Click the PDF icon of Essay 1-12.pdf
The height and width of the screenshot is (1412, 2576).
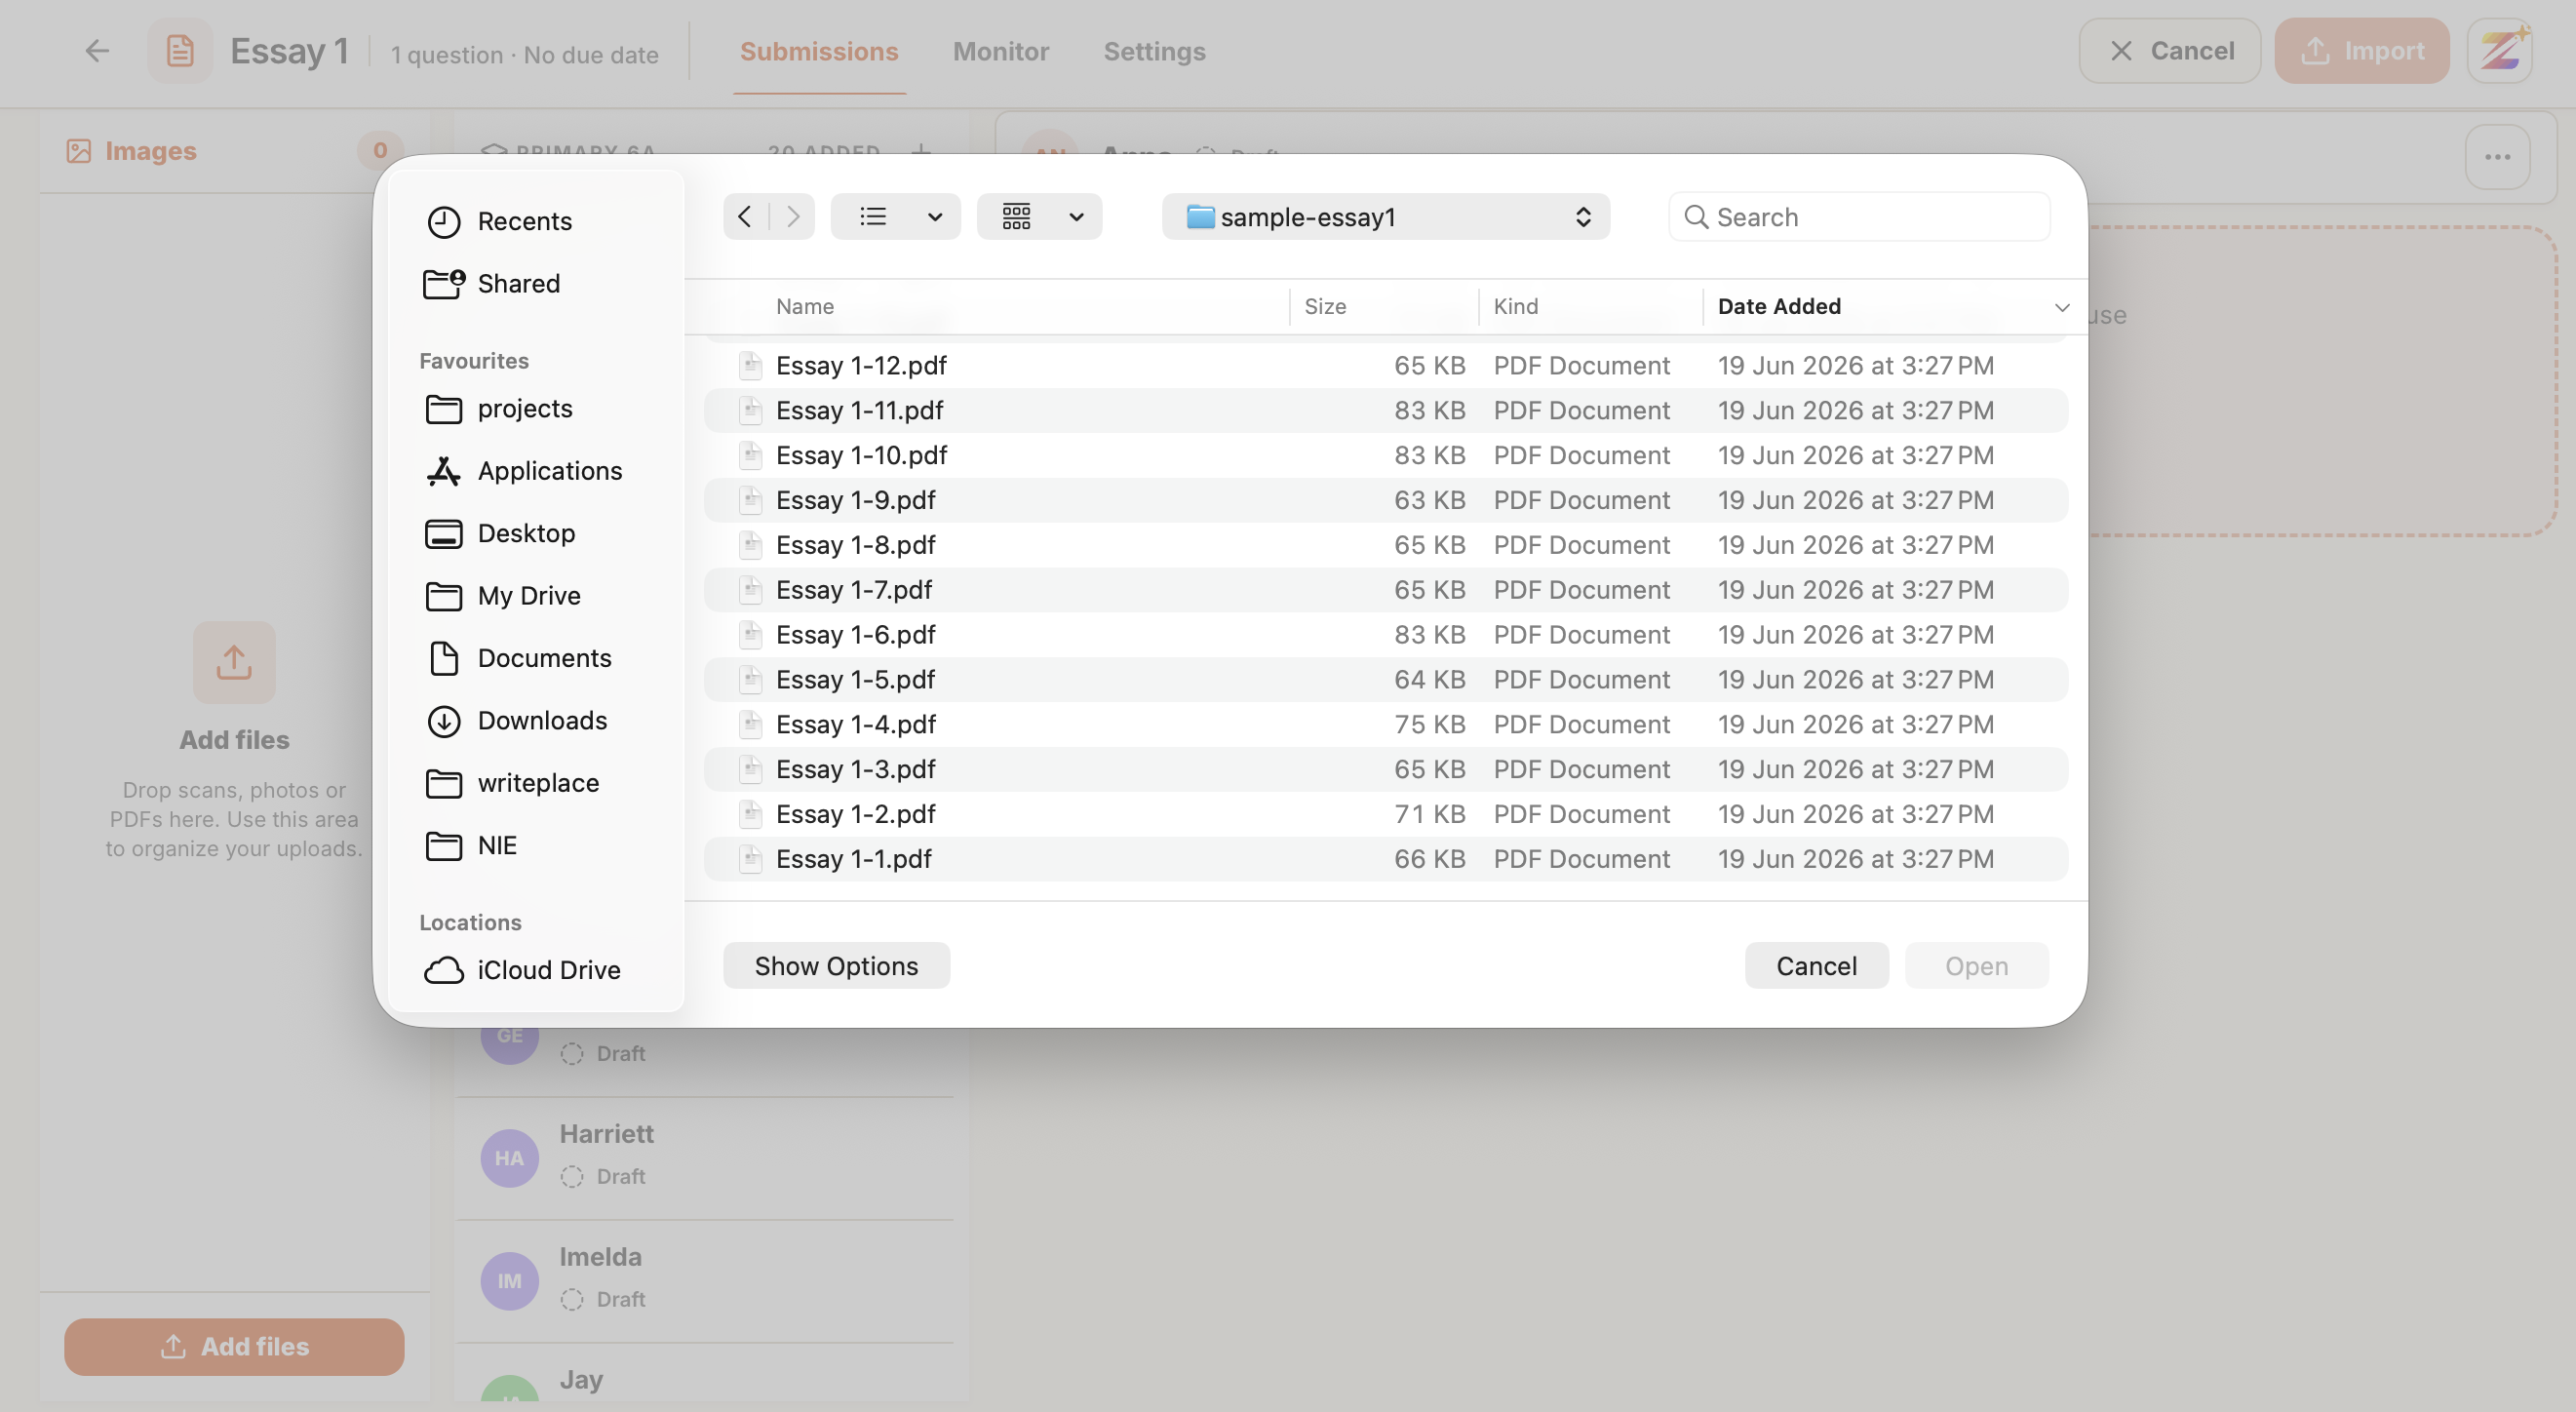point(750,366)
